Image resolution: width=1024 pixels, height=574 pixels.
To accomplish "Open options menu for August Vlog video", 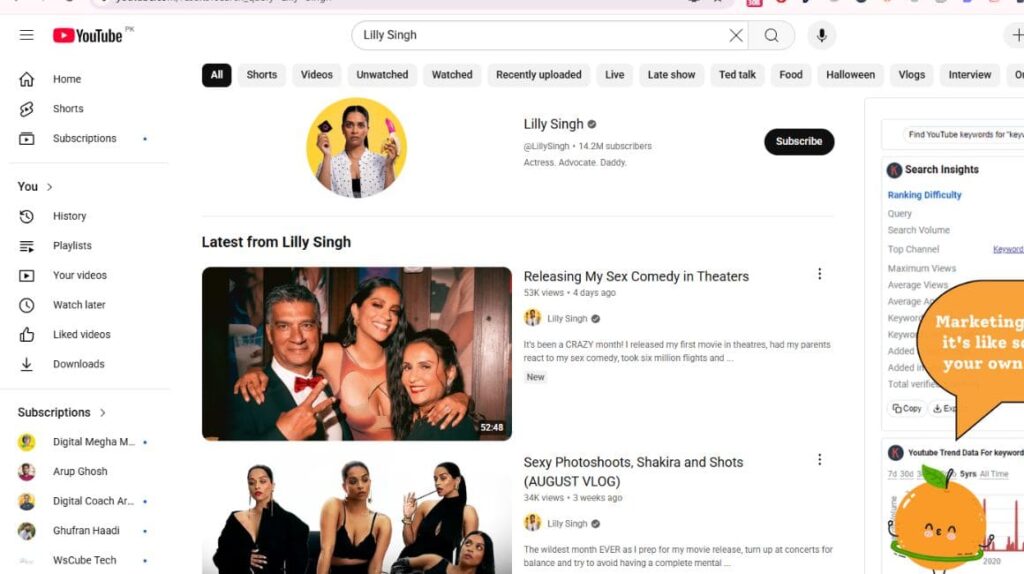I will (819, 460).
